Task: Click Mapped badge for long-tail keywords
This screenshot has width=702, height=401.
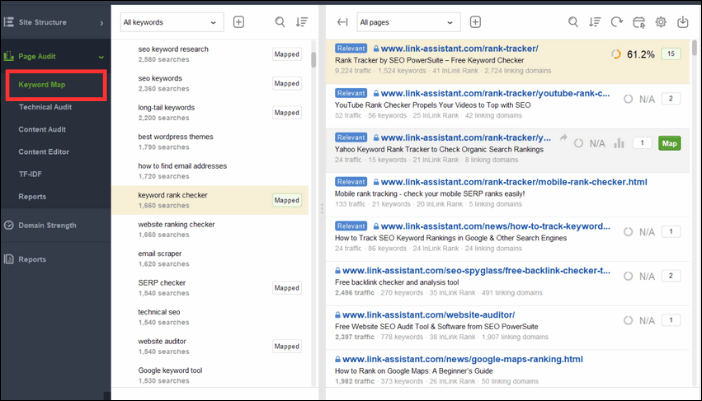Action: click(287, 112)
